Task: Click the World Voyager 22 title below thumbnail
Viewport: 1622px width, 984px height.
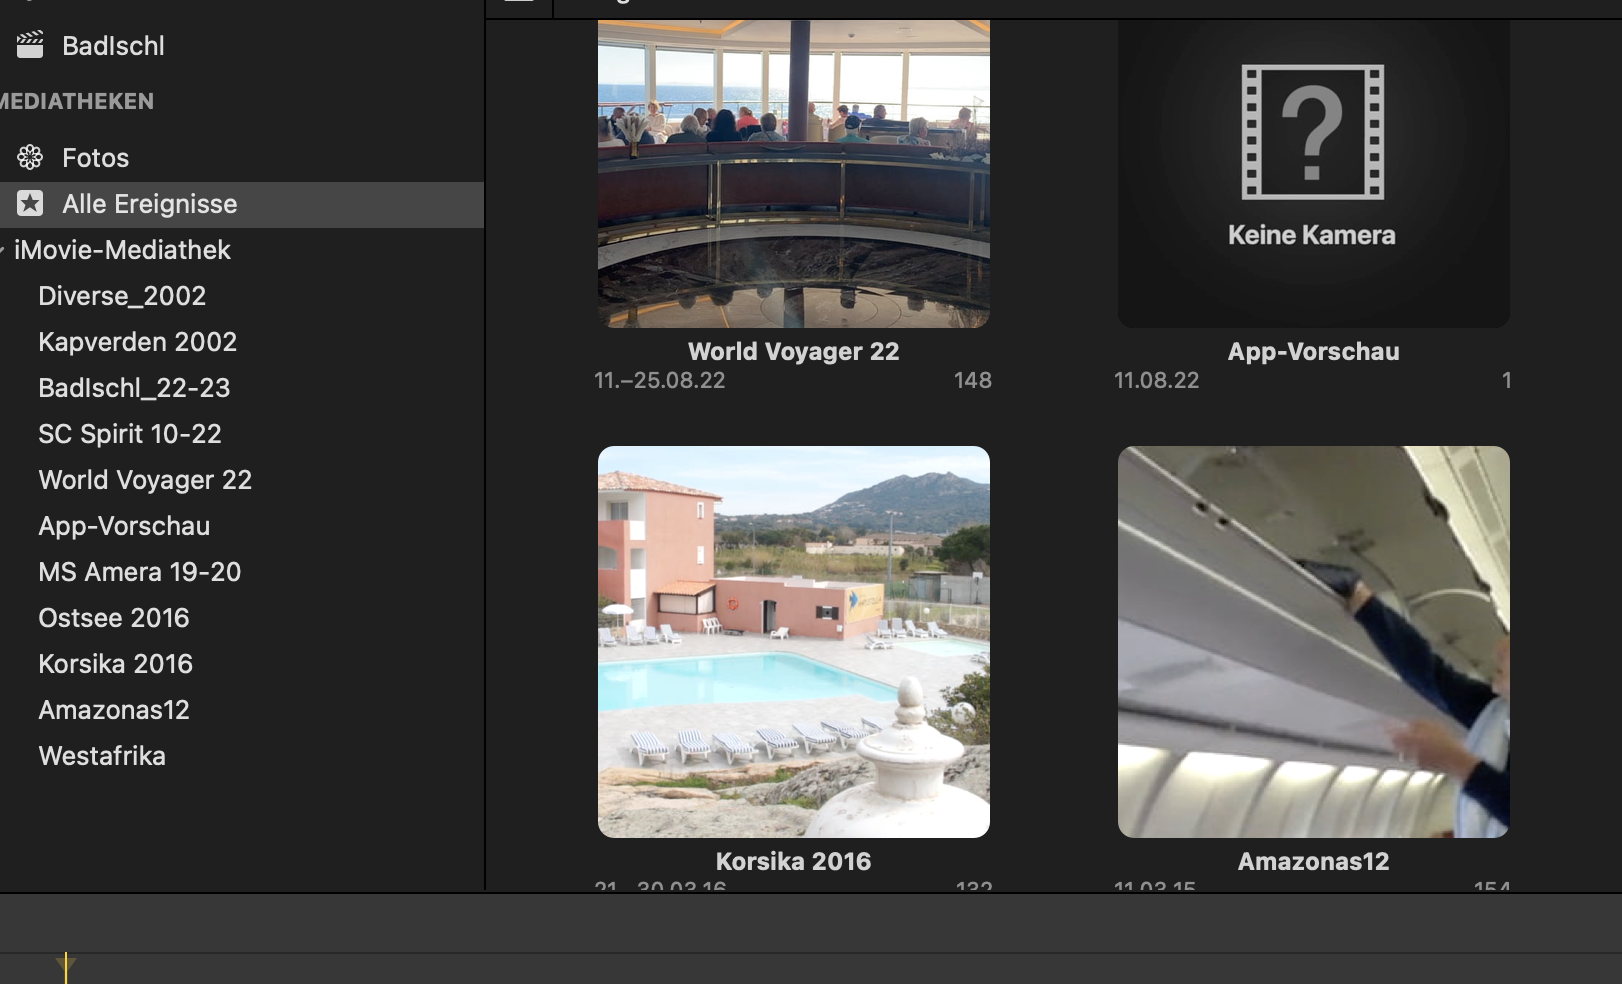Action: point(794,351)
